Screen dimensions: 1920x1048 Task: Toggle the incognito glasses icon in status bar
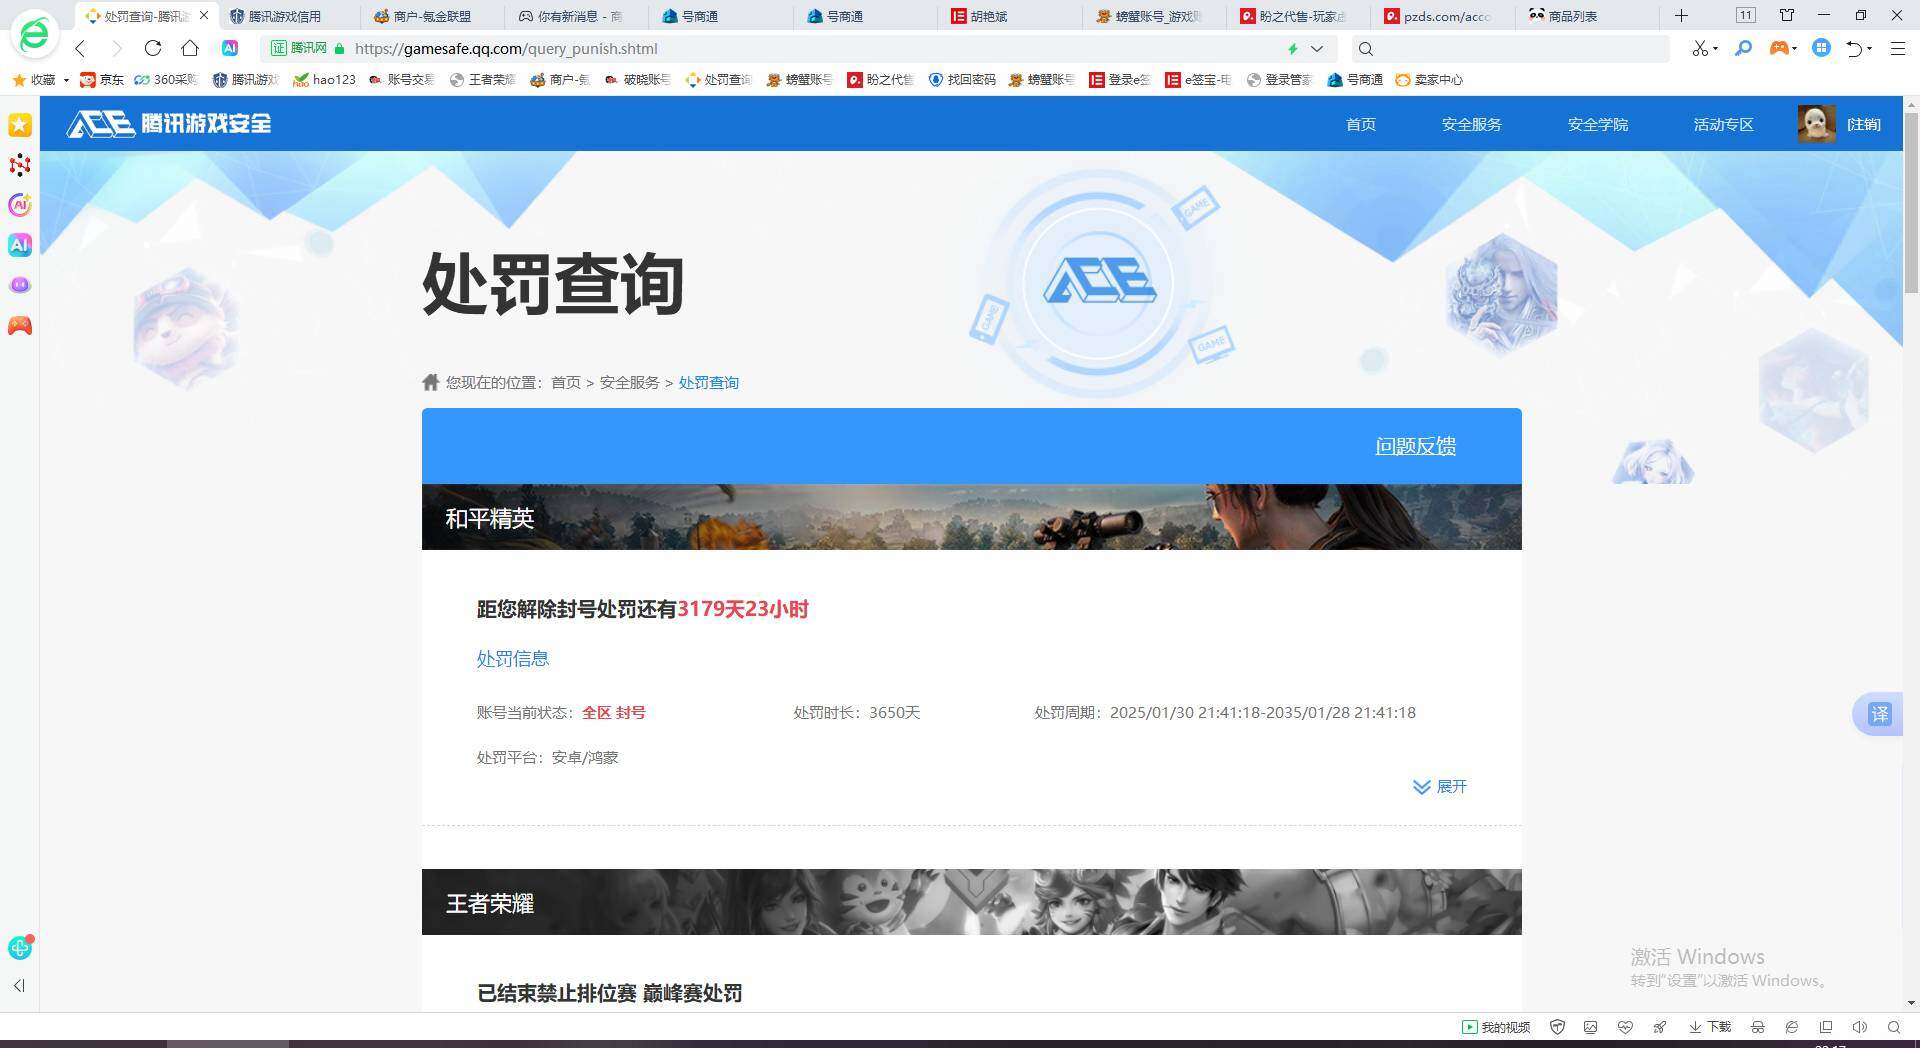tap(1758, 1027)
